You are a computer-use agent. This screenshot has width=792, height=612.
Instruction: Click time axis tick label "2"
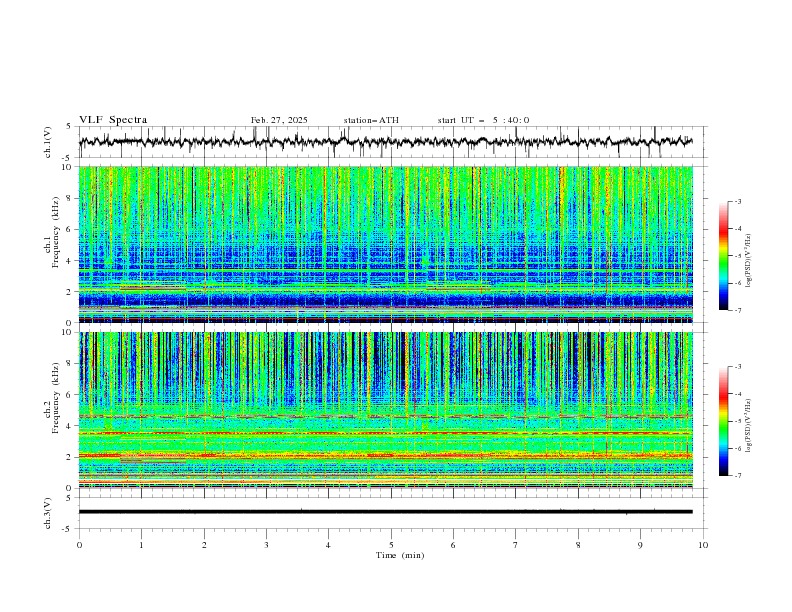(x=204, y=545)
